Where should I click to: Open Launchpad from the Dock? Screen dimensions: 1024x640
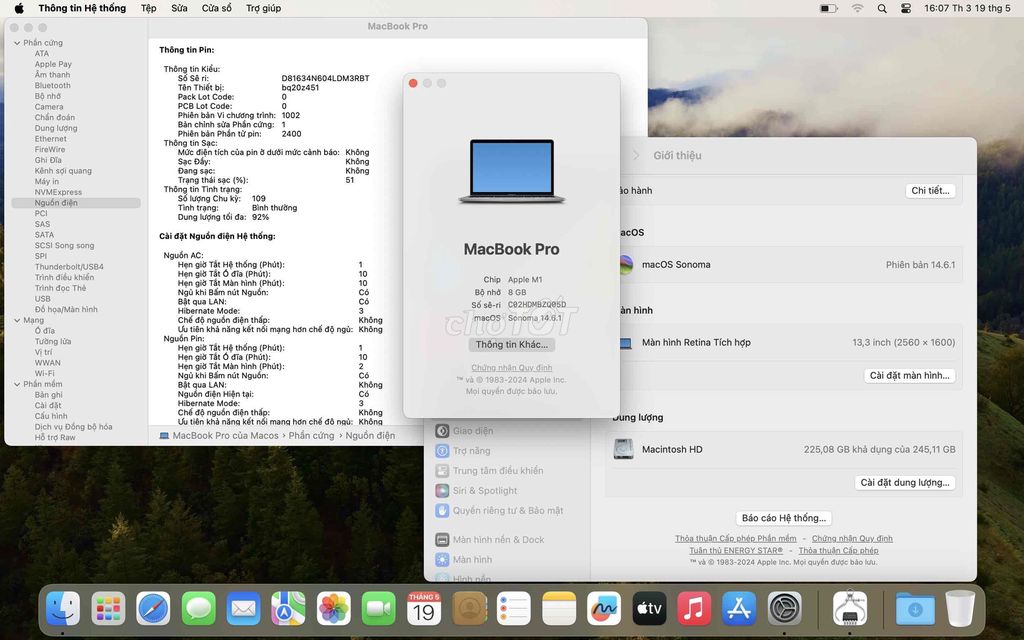108,609
